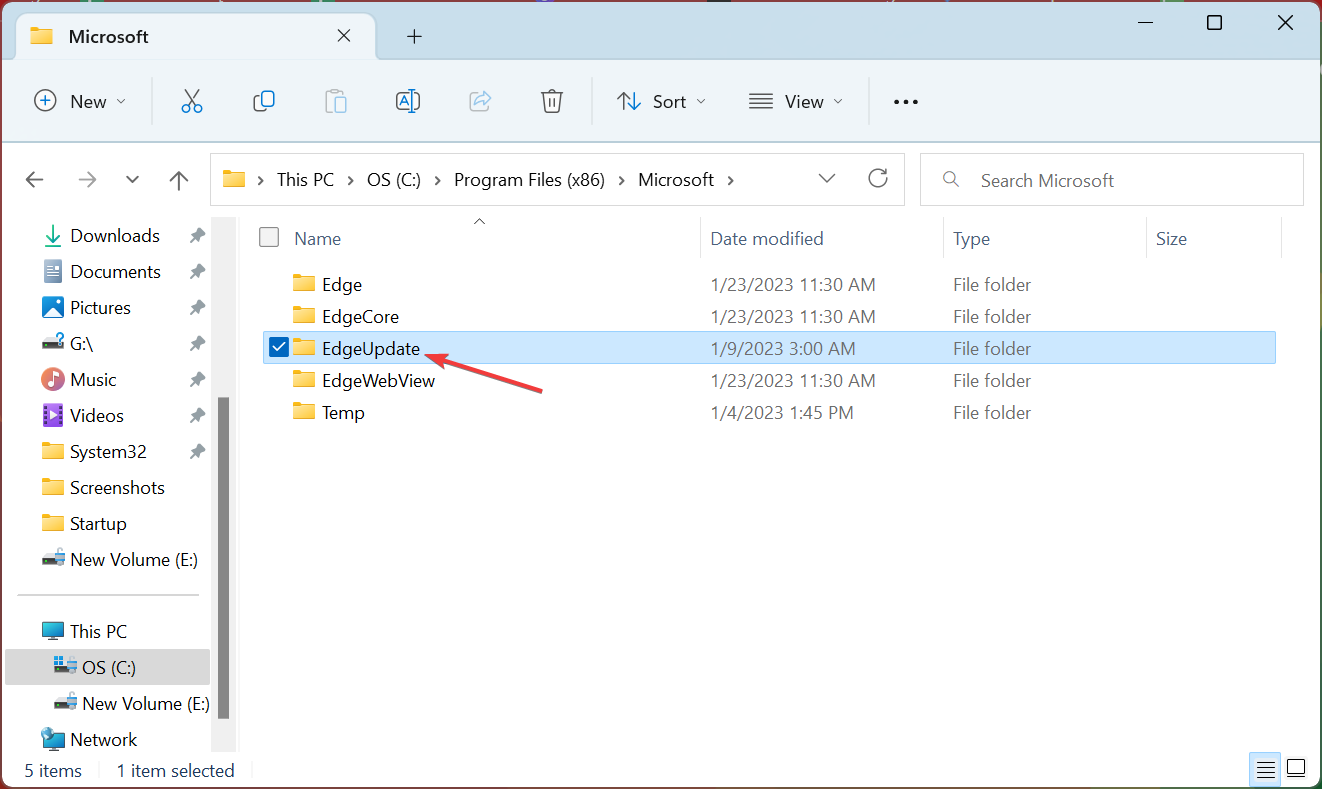Viewport: 1322px width, 789px height.
Task: Expand recent locations chevron
Action: (x=133, y=180)
